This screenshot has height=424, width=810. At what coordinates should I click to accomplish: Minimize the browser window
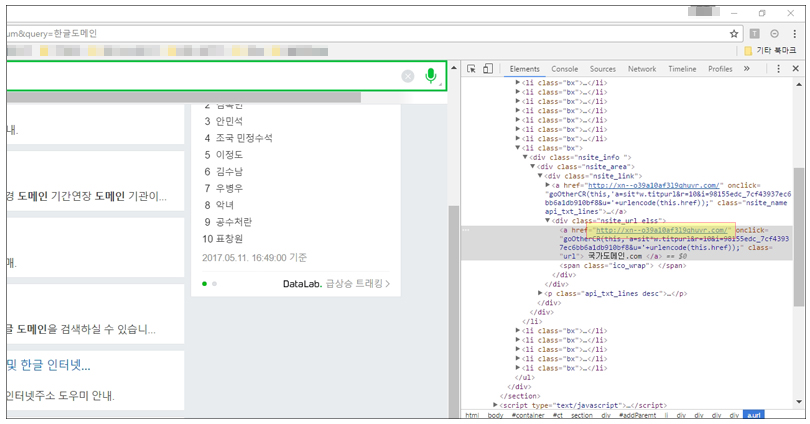(x=734, y=13)
